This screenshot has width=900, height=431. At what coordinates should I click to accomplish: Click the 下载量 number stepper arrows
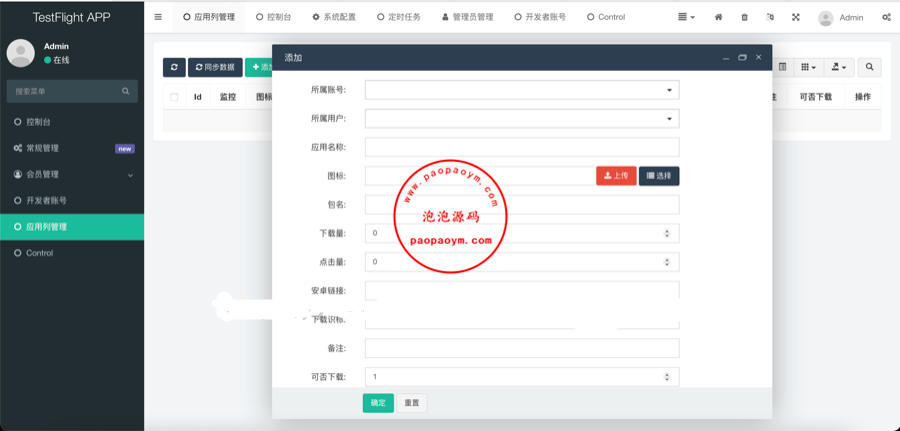[667, 233]
